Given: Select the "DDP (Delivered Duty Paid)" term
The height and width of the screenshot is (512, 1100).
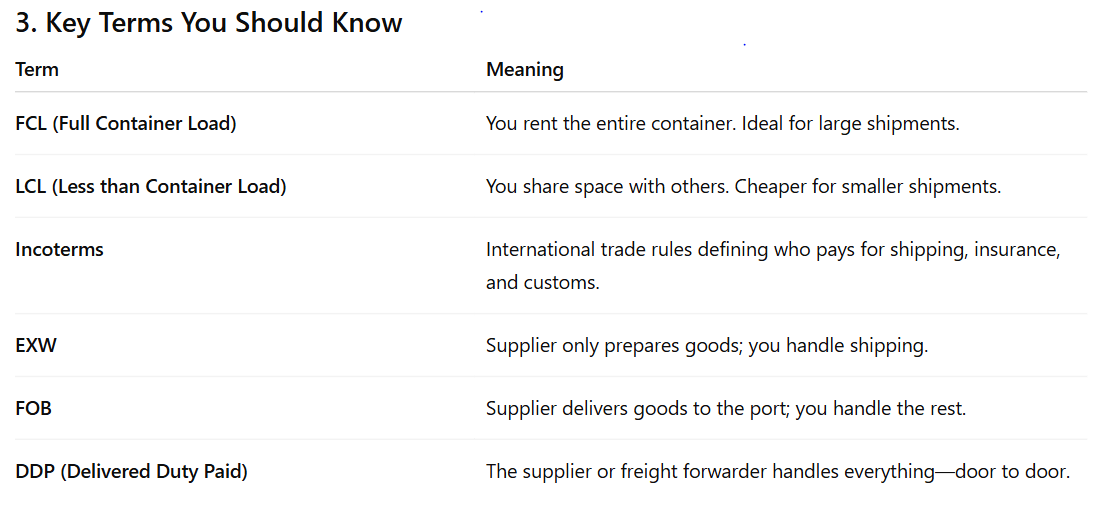Looking at the screenshot, I should [x=131, y=471].
